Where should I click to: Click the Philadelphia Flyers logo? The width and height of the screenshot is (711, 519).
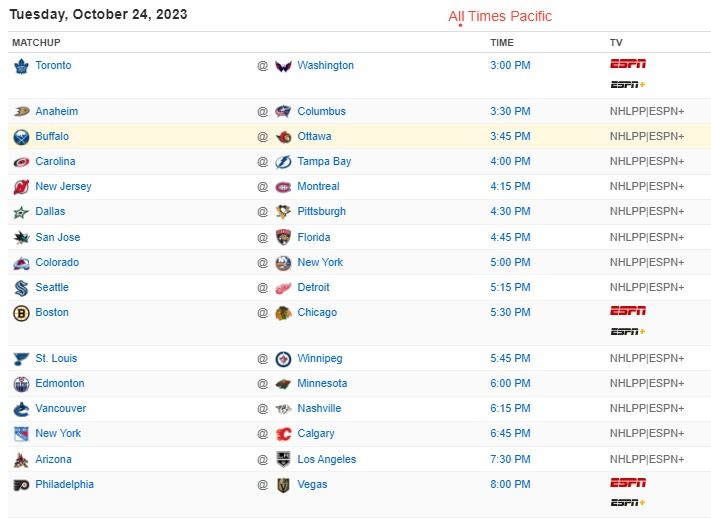(x=21, y=485)
